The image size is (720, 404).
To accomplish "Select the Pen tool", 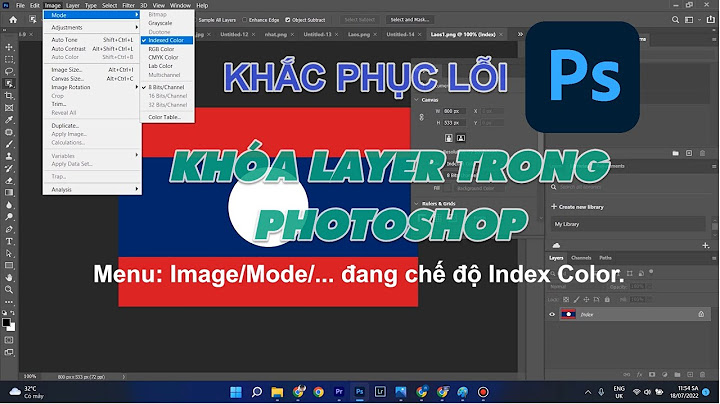I will pos(9,229).
